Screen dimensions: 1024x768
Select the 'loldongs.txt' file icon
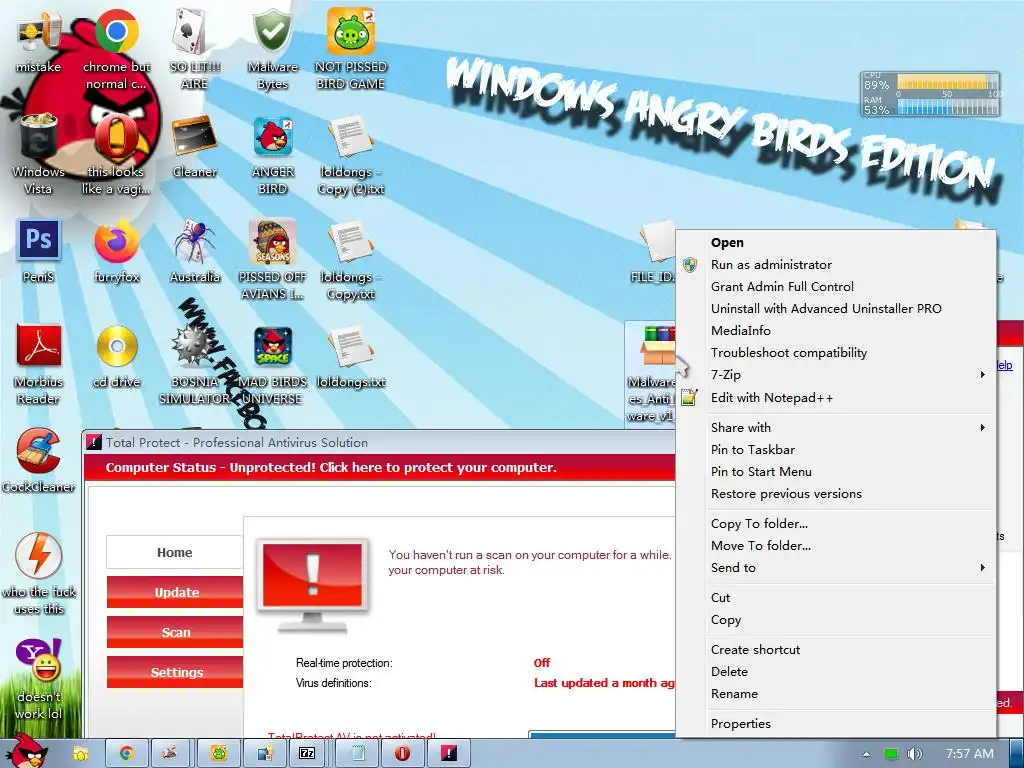(351, 356)
